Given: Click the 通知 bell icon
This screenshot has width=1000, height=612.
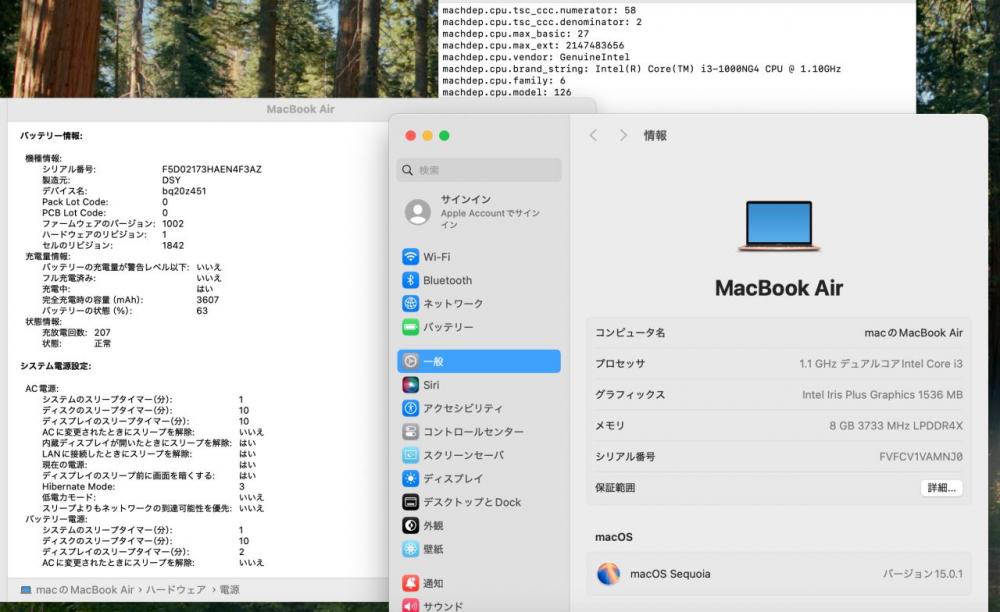Looking at the screenshot, I should 411,583.
